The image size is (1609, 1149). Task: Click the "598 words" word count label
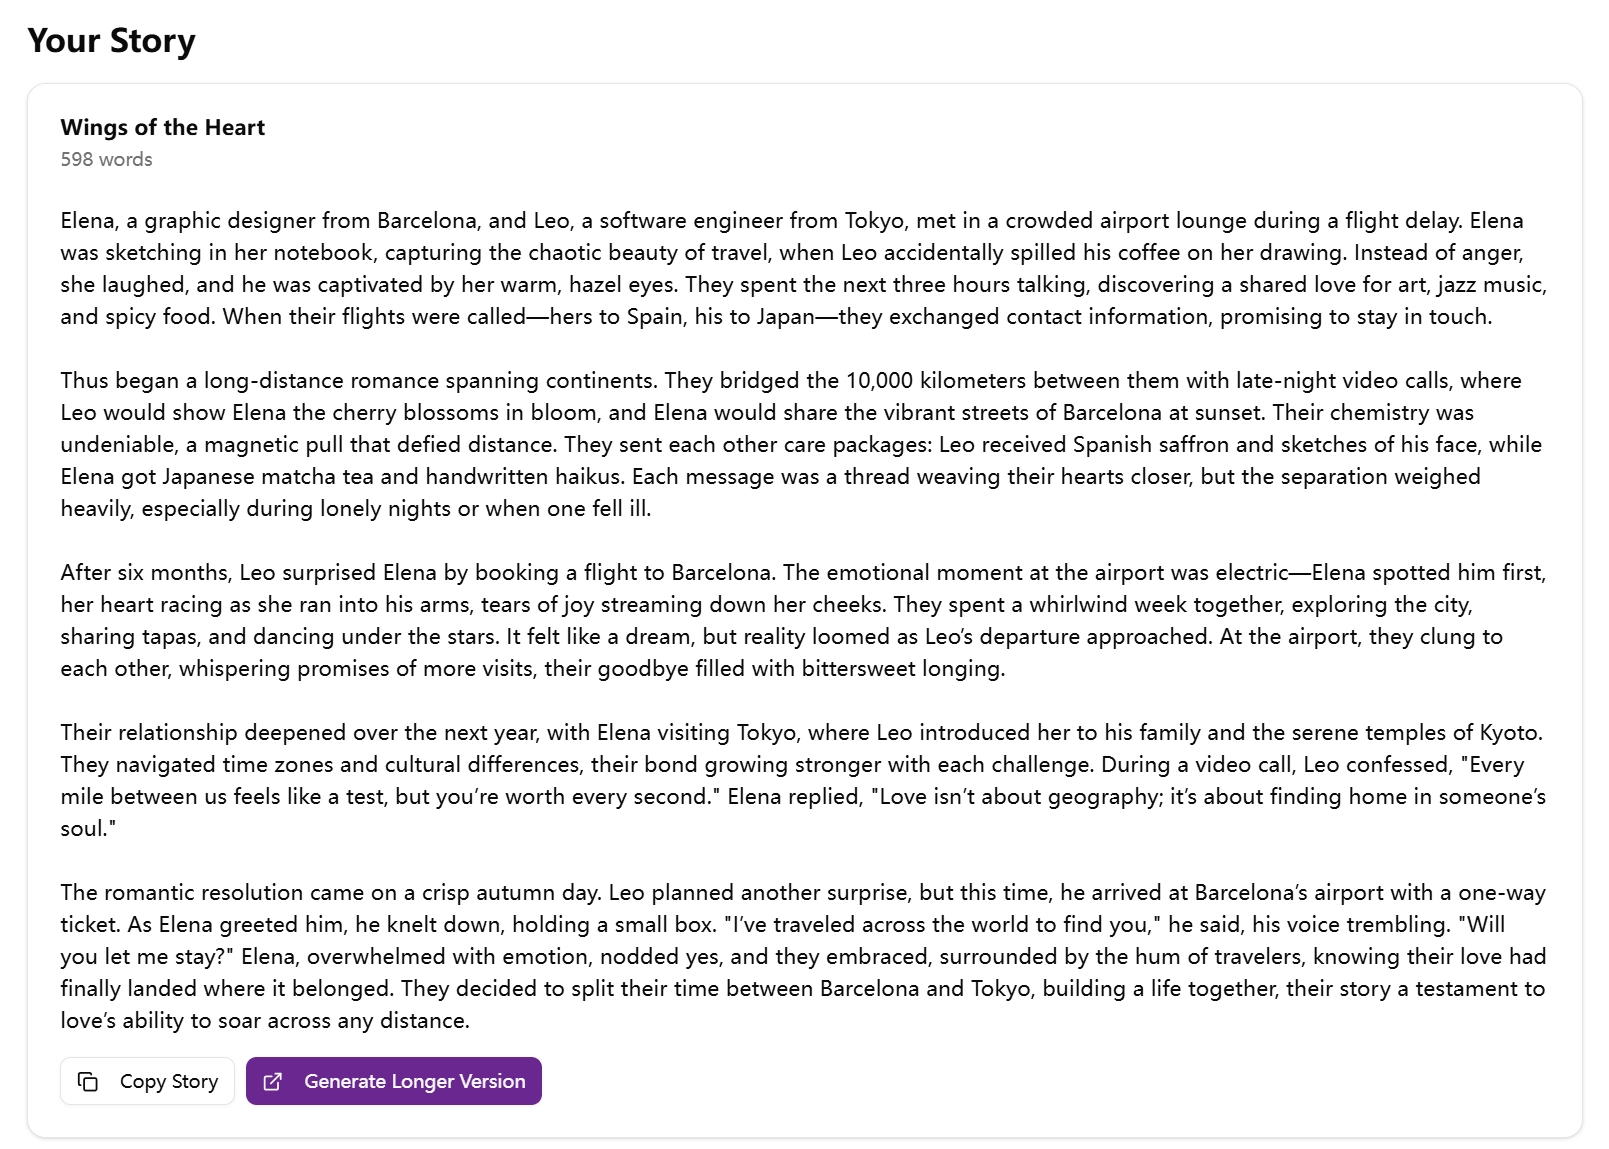[106, 159]
